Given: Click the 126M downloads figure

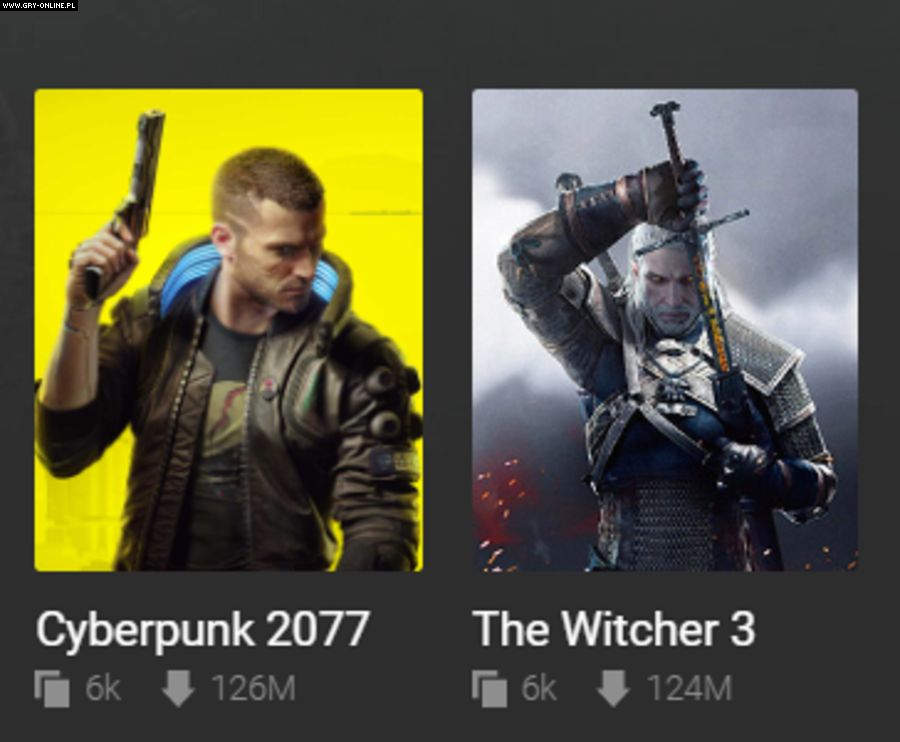Looking at the screenshot, I should click(x=253, y=687).
